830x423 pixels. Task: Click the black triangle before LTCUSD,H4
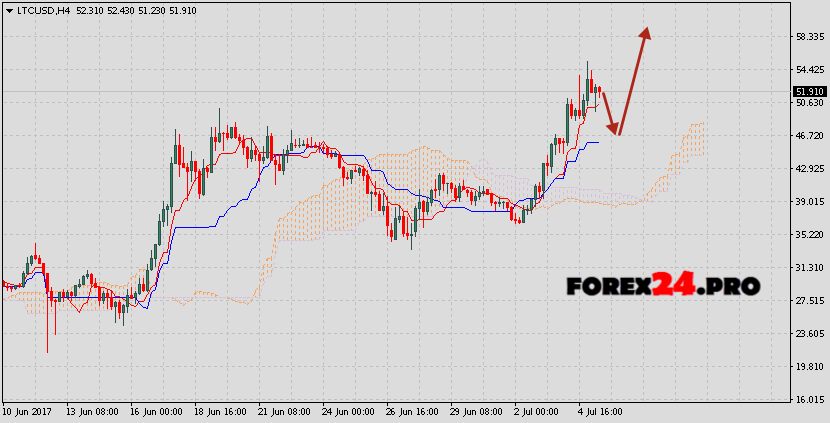pyautogui.click(x=8, y=10)
